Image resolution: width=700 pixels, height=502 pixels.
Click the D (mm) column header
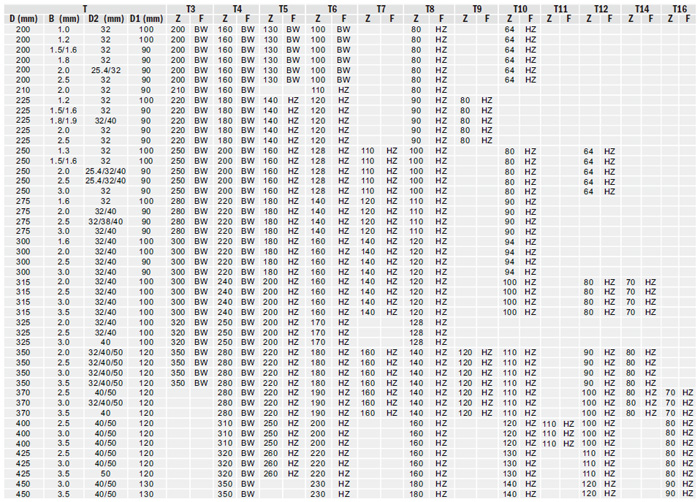(20, 19)
